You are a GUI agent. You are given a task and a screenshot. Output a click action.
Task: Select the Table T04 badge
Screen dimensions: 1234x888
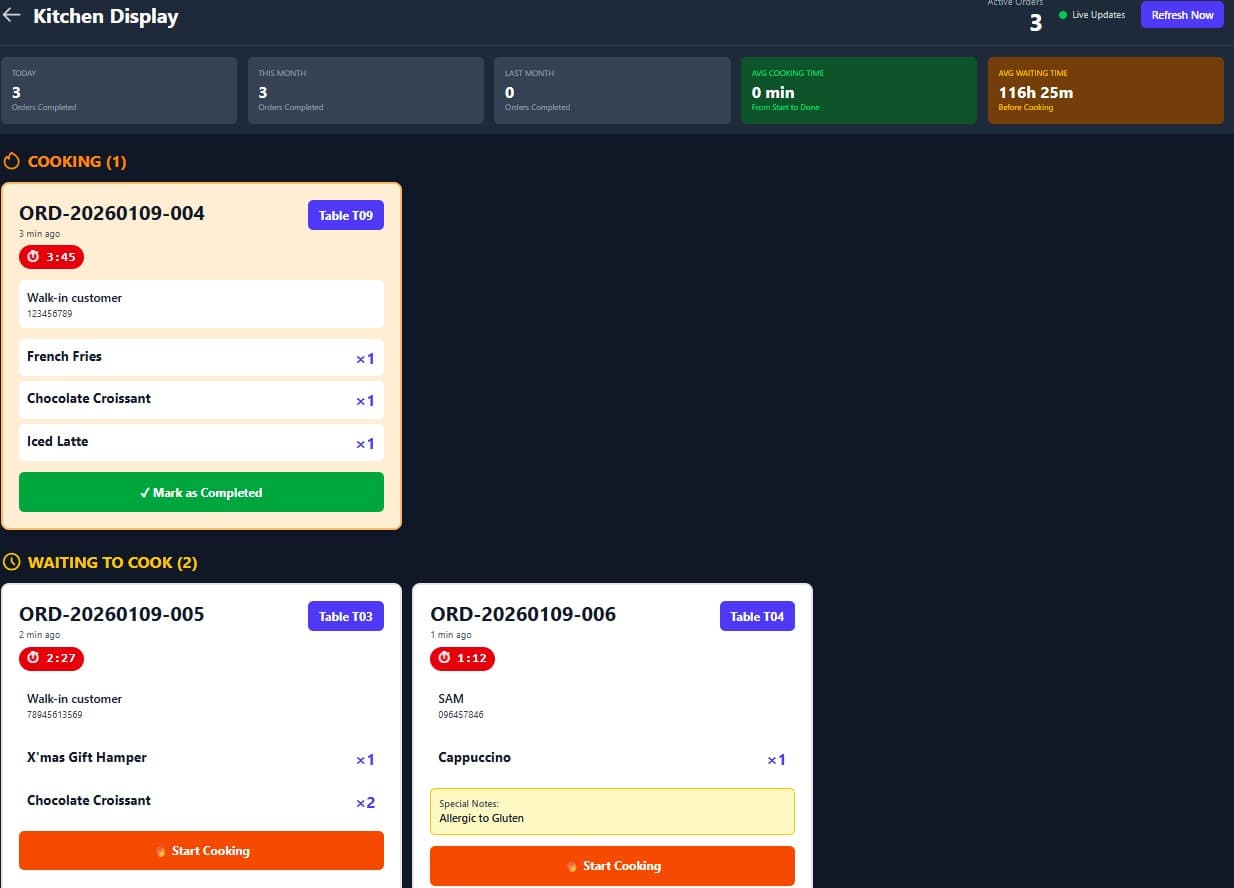[x=757, y=617]
